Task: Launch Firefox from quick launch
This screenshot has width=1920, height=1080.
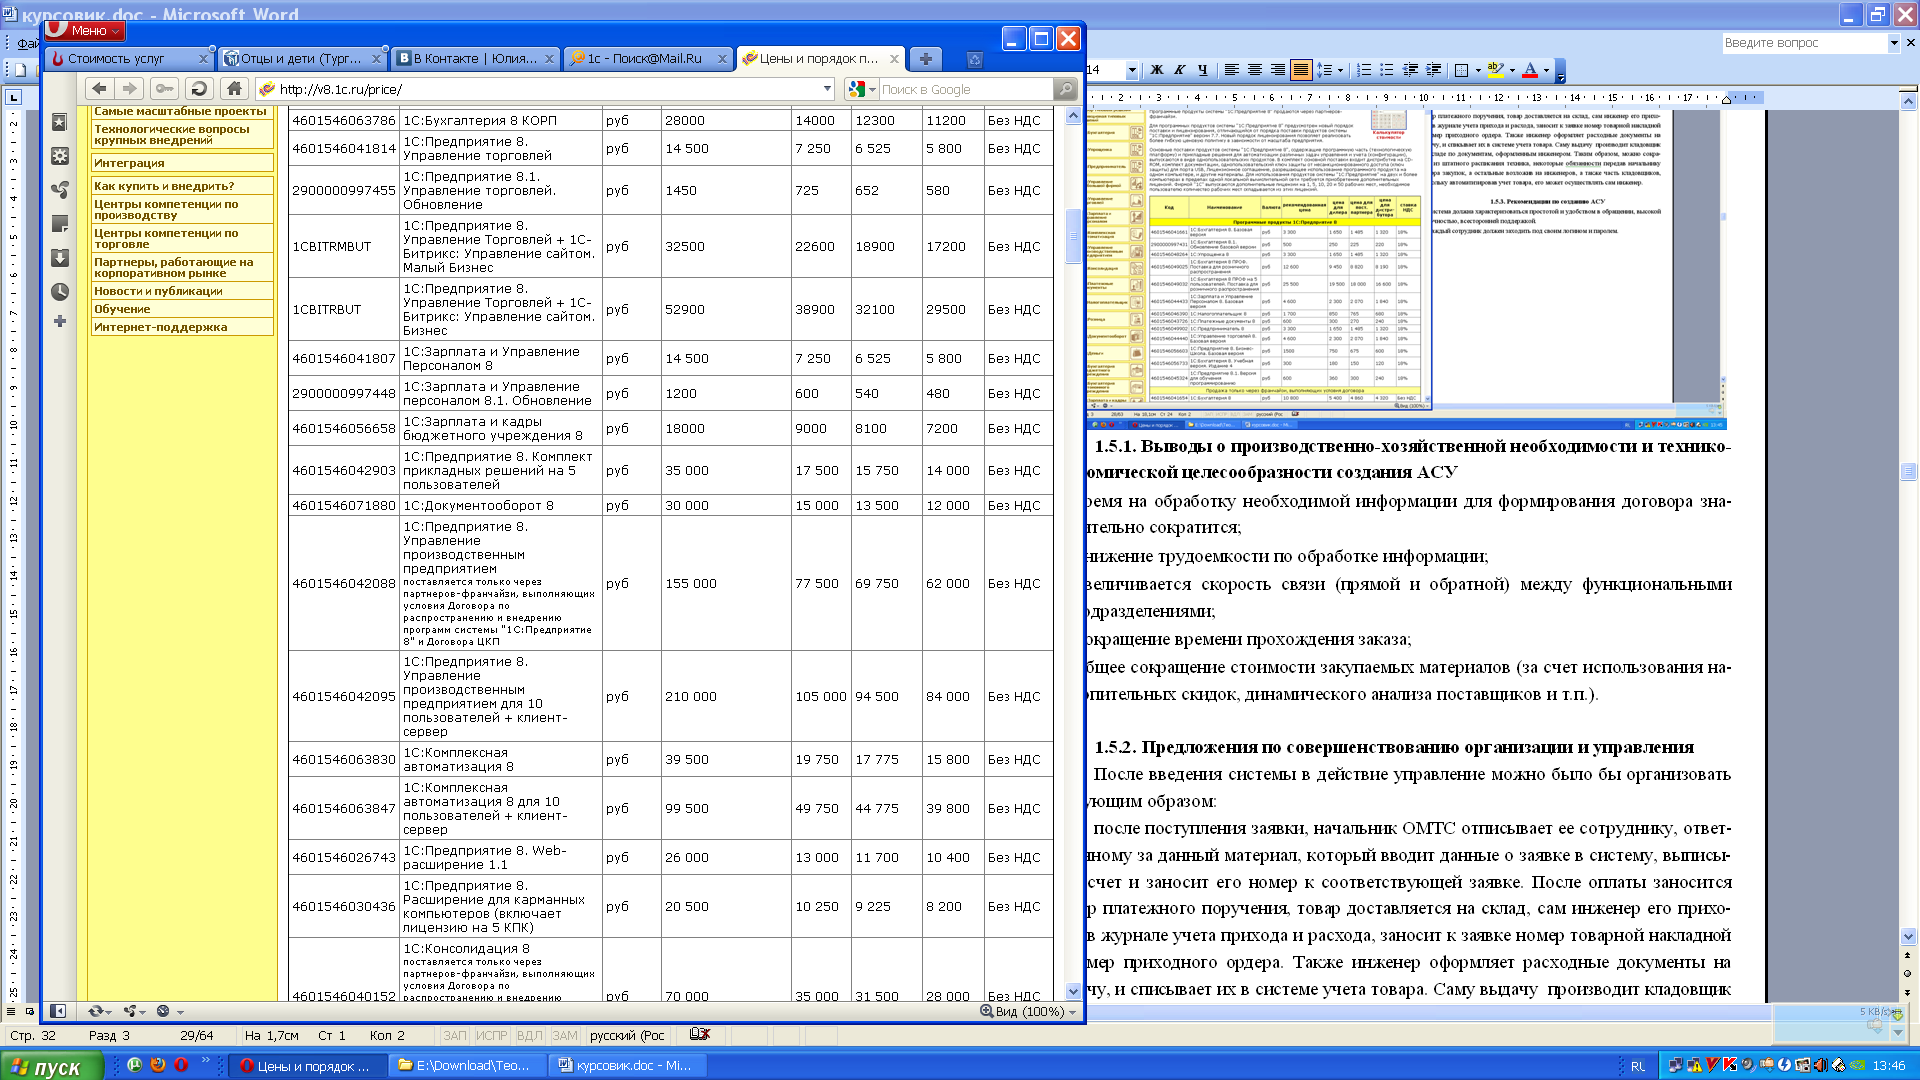Action: pyautogui.click(x=158, y=1065)
